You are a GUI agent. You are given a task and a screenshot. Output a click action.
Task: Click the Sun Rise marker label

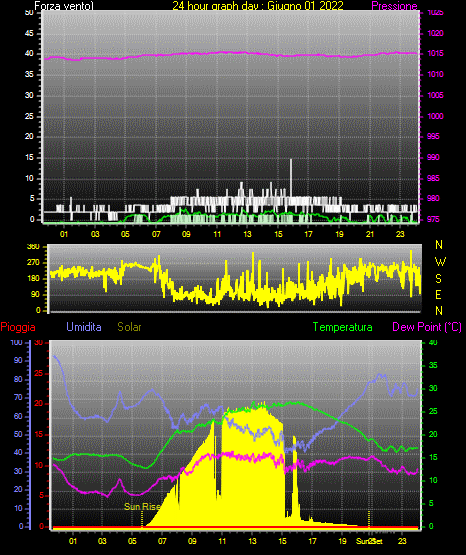click(x=142, y=507)
